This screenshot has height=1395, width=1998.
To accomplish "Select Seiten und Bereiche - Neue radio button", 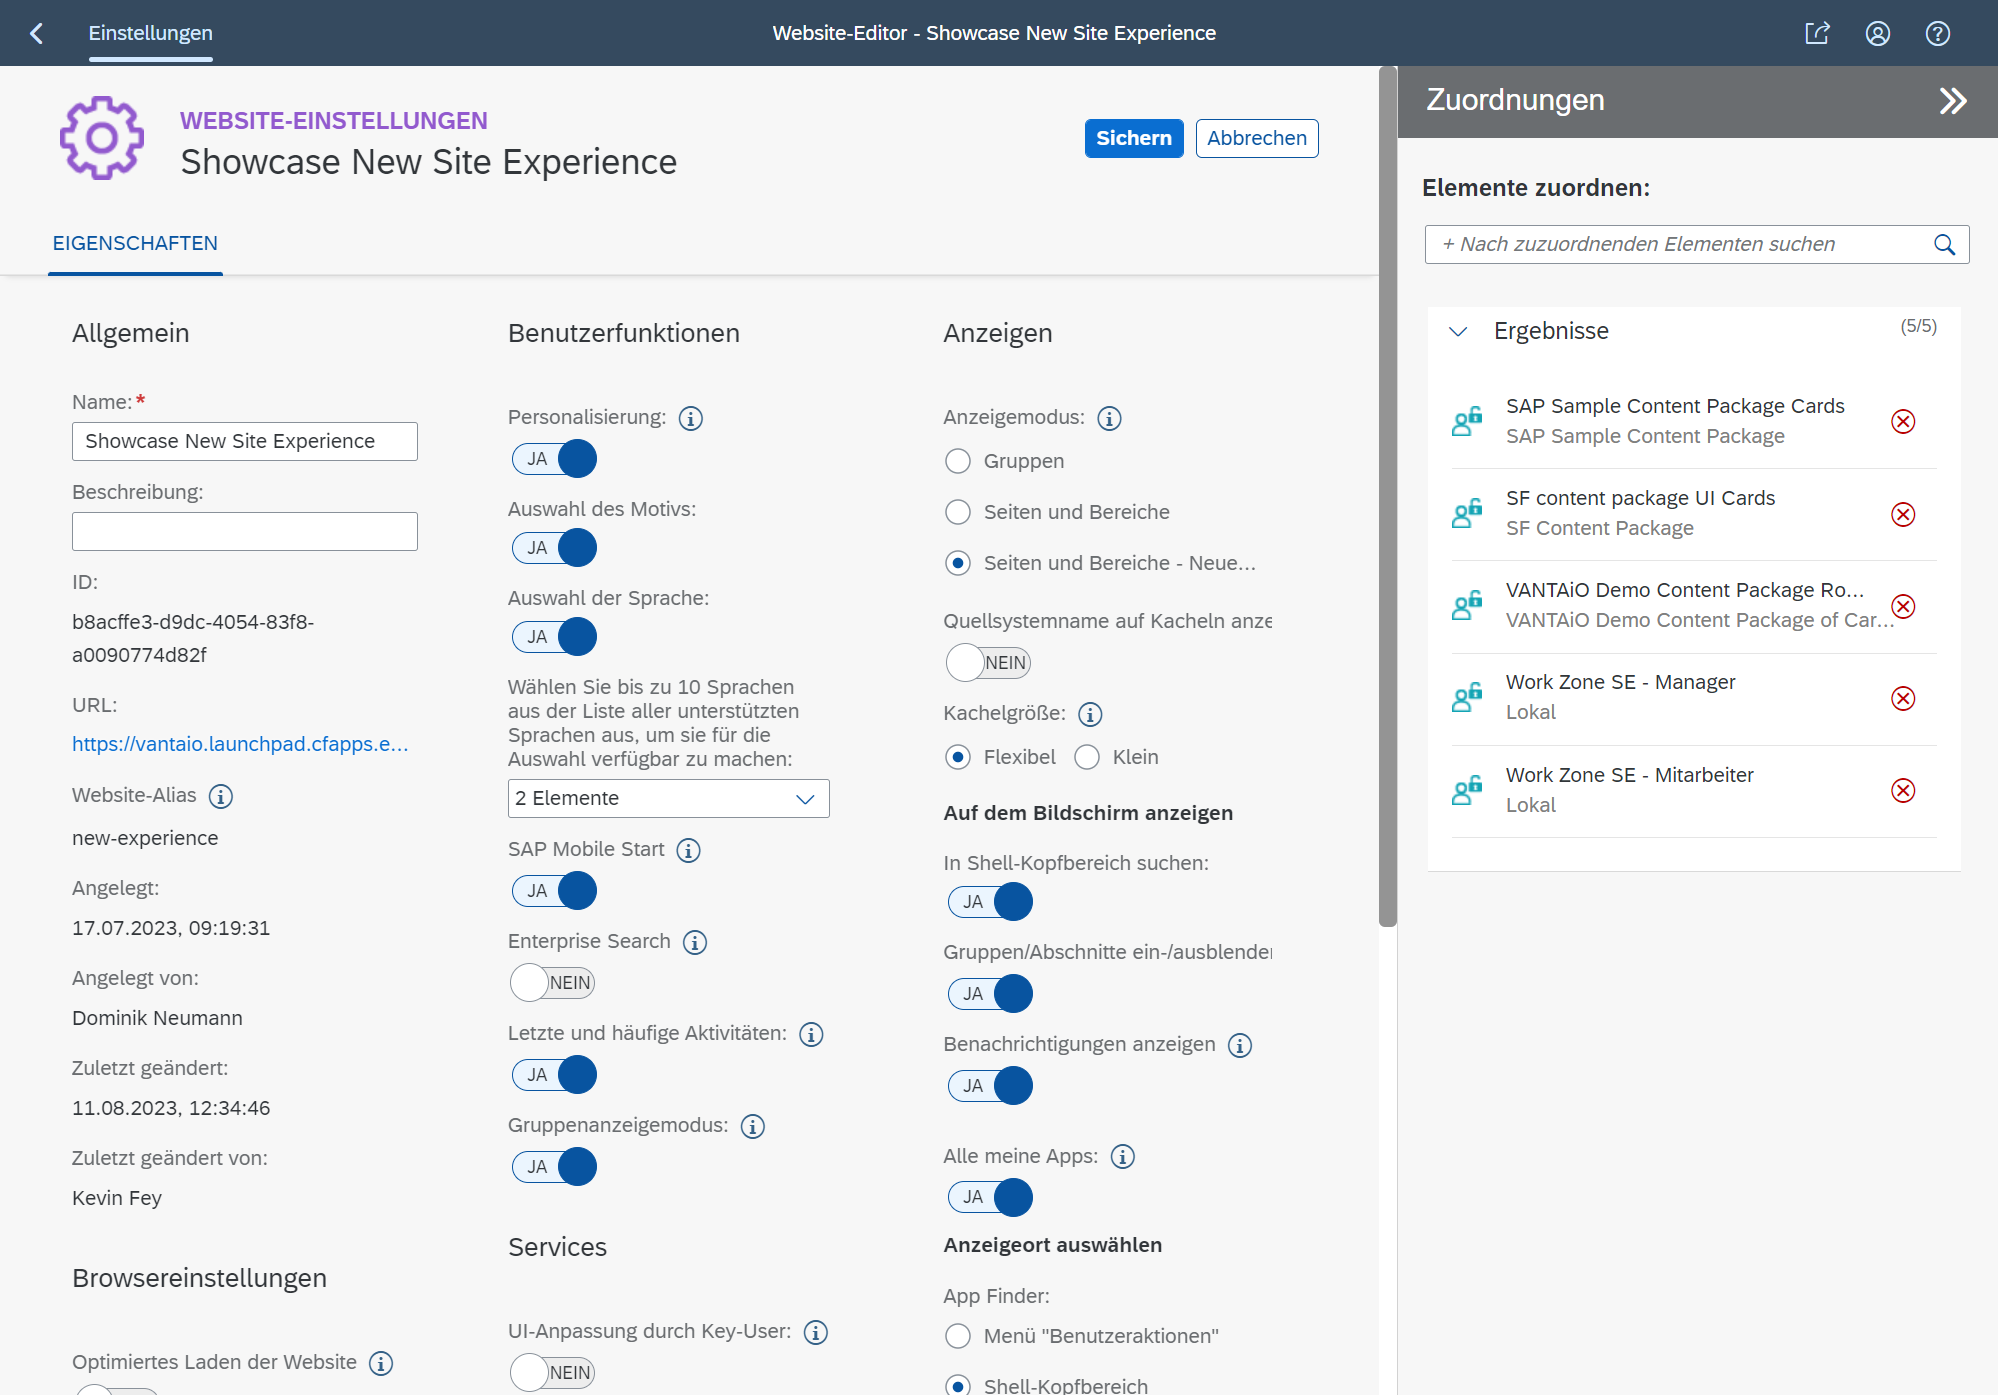I will tap(960, 562).
